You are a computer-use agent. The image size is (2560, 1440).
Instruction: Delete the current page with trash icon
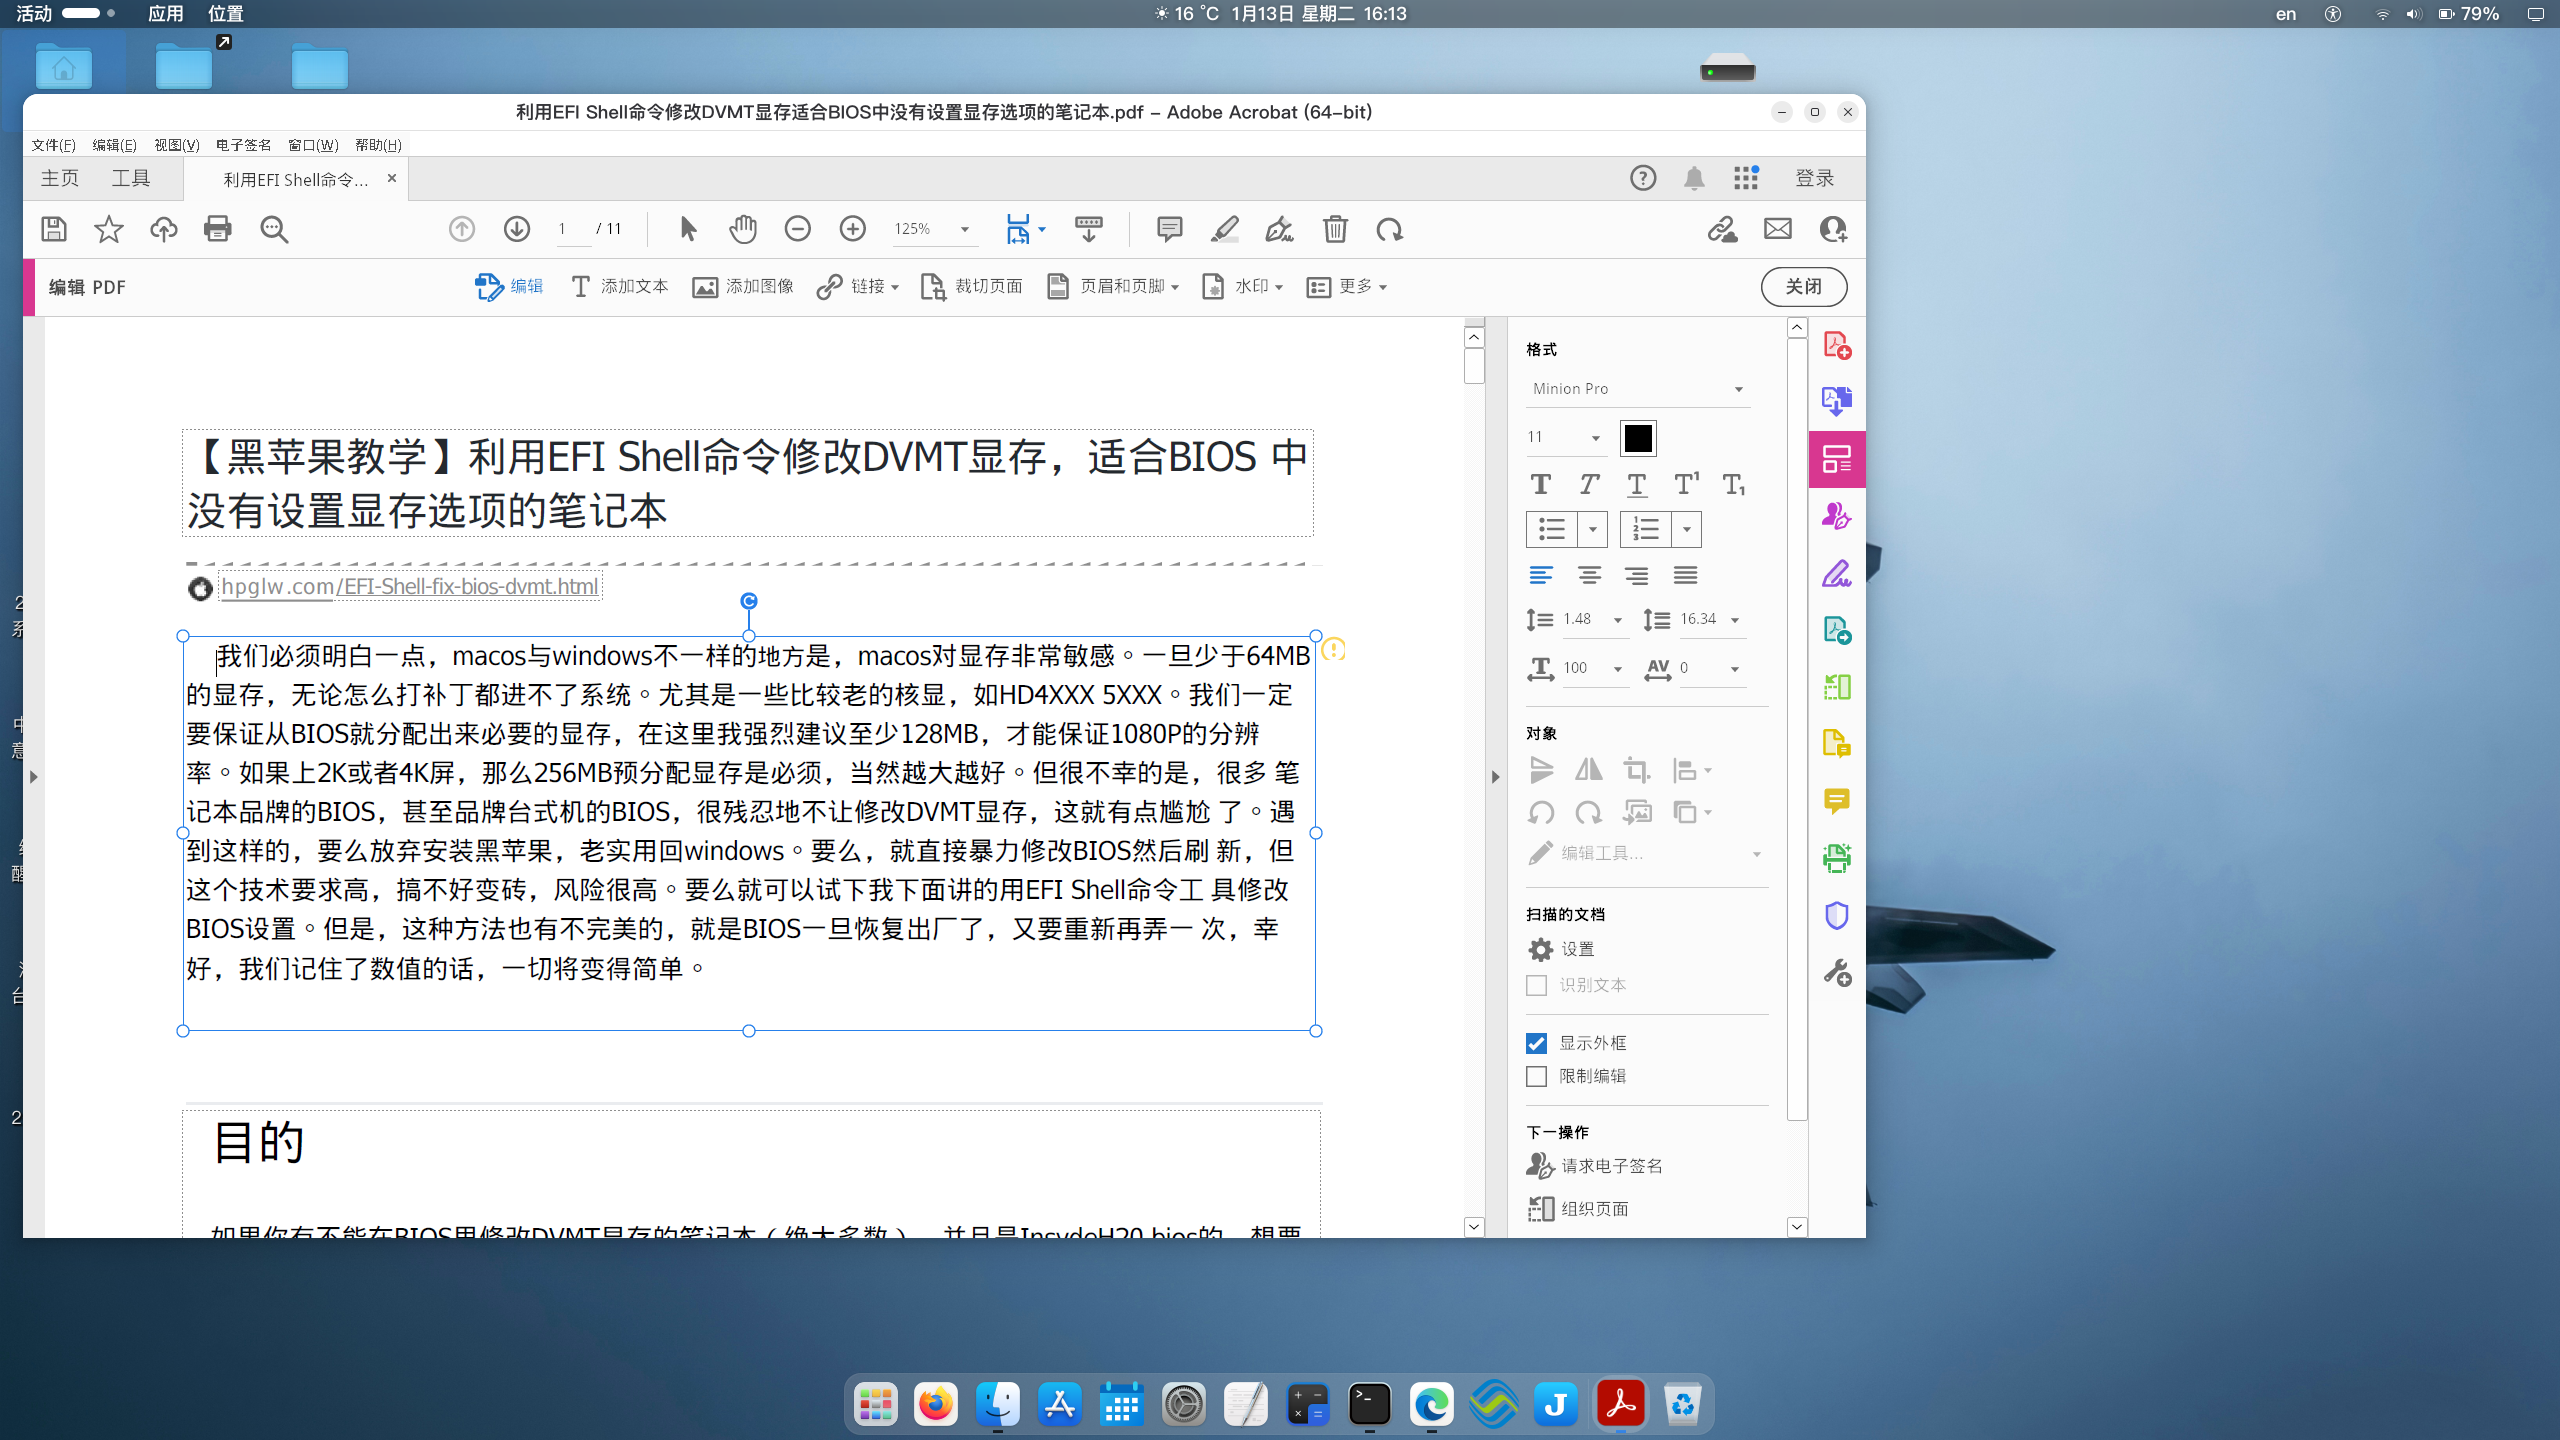pyautogui.click(x=1336, y=229)
